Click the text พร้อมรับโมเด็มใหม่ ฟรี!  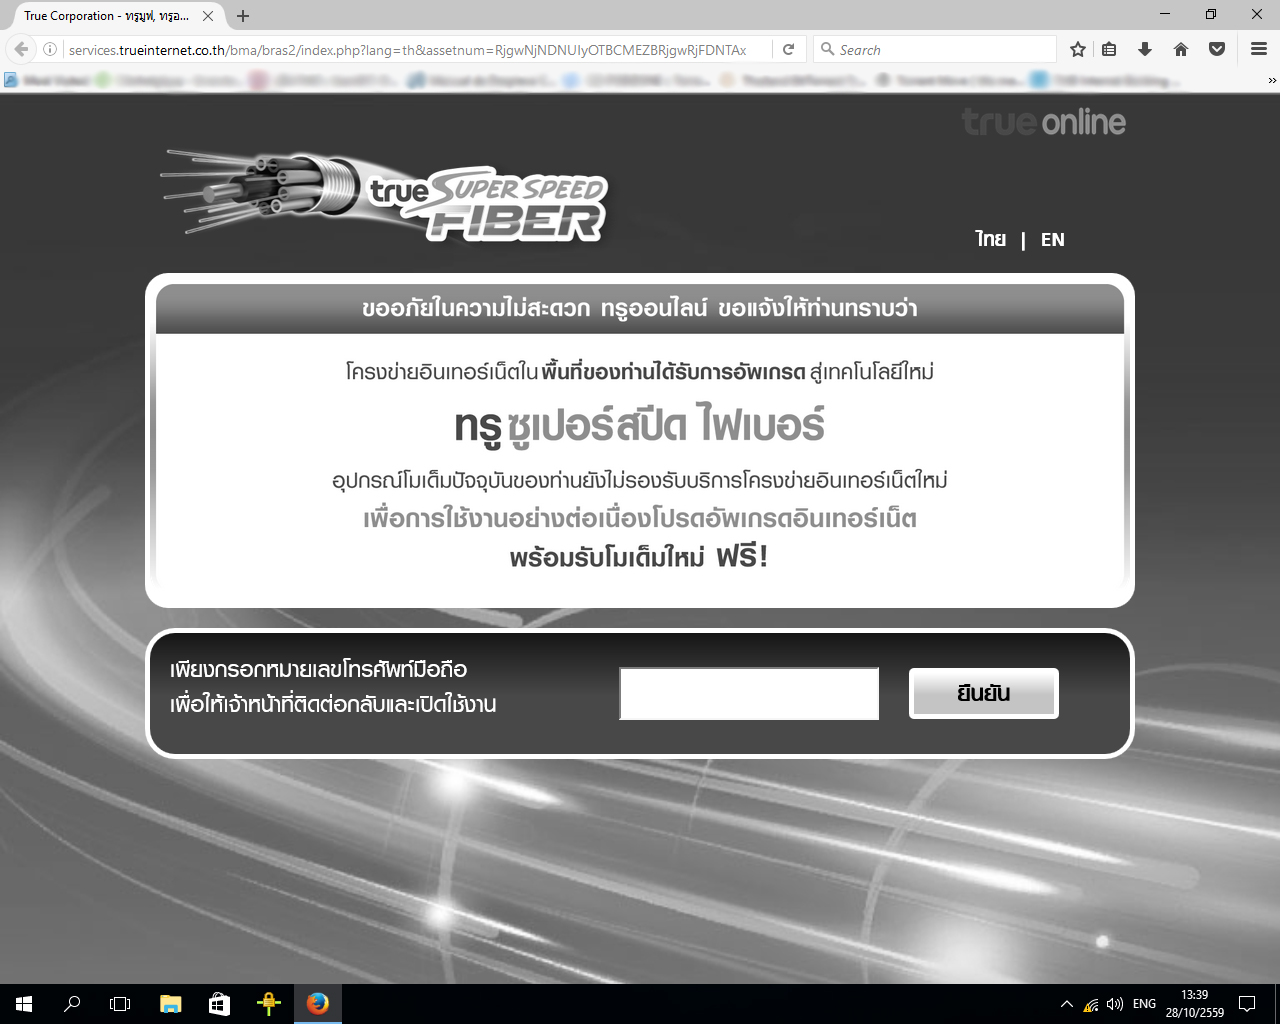(x=639, y=556)
